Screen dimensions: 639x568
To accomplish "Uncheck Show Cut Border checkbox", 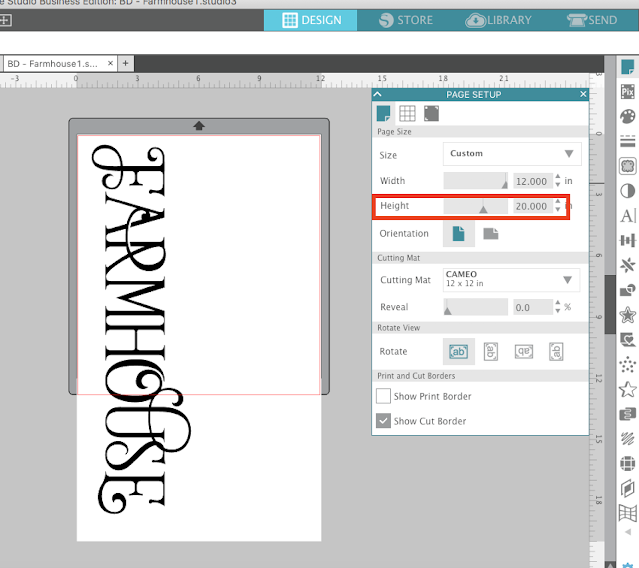I will 383,421.
